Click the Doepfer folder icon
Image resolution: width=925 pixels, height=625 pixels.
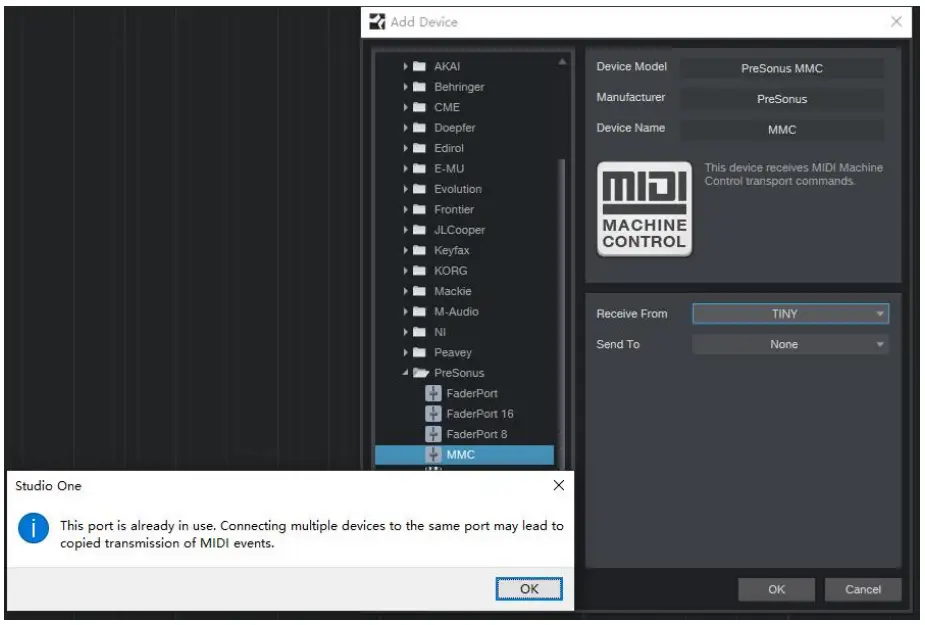click(419, 127)
